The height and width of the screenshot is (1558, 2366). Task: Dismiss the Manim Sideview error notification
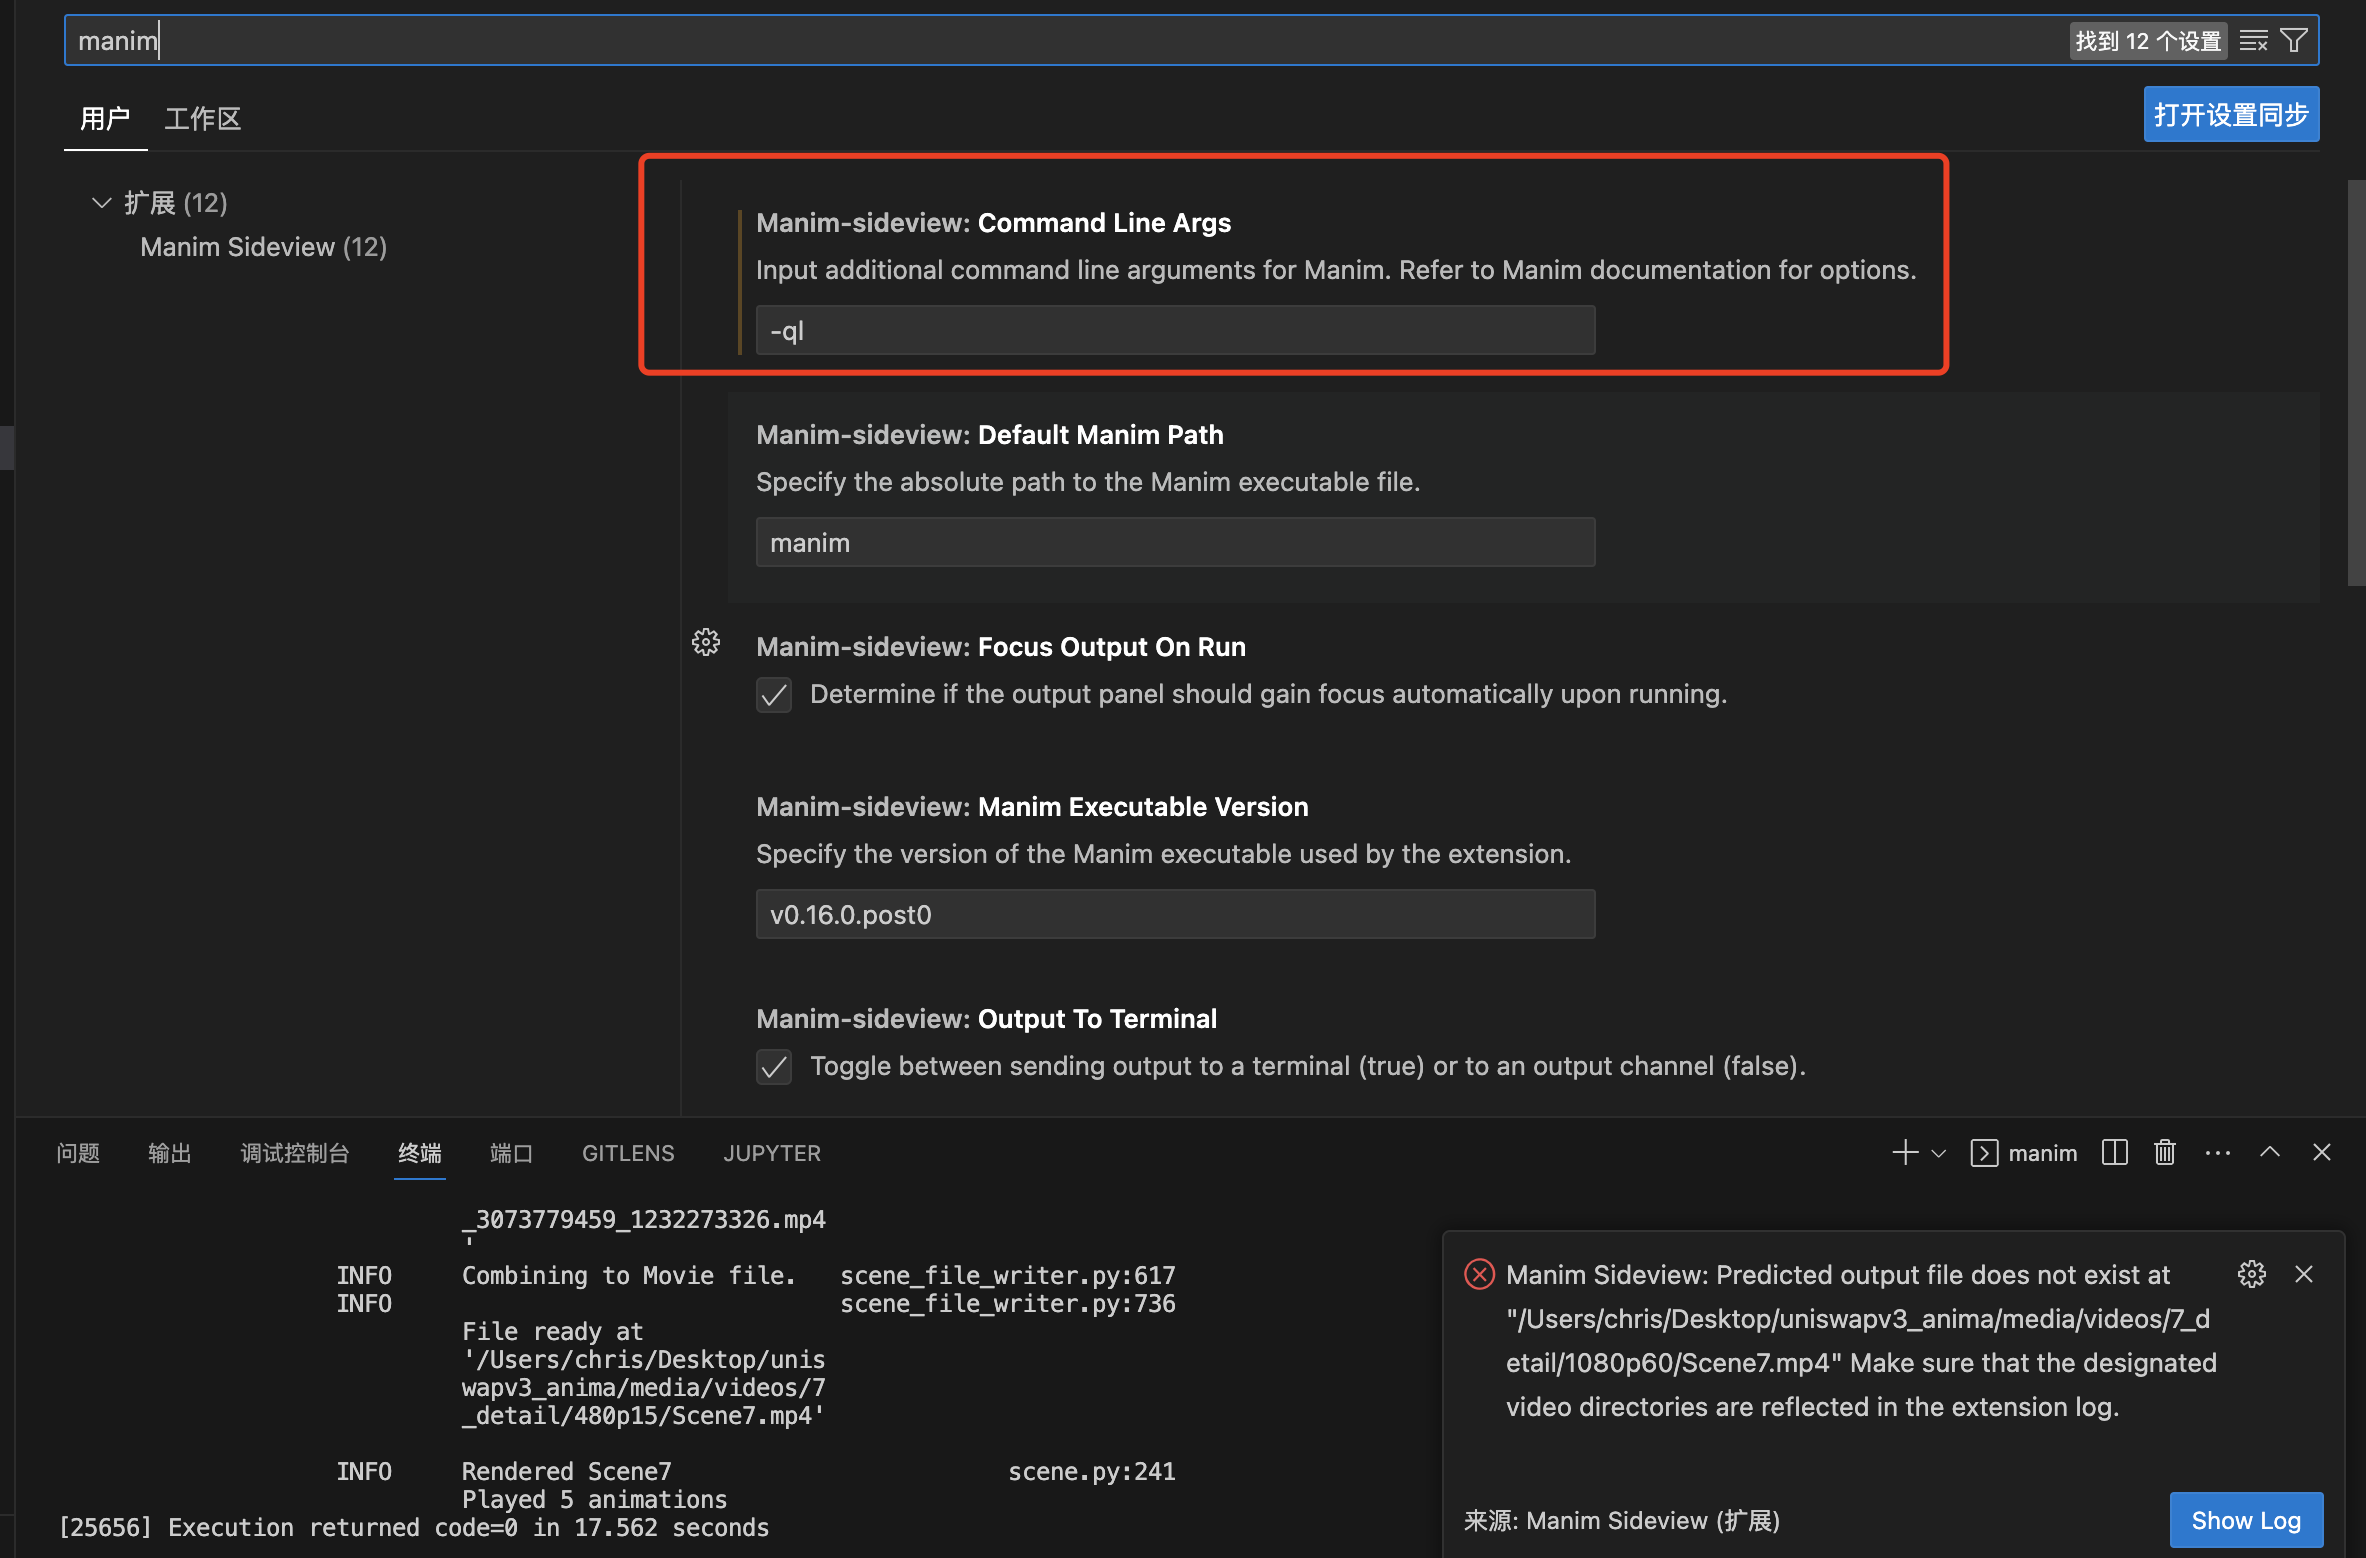(x=2305, y=1274)
